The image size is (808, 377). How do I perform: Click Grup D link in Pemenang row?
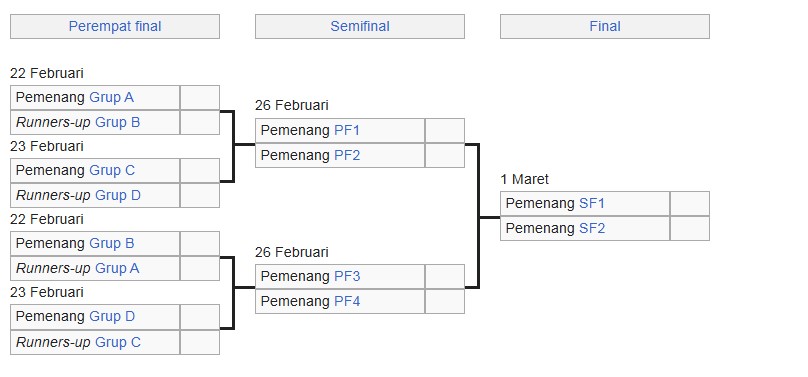[x=112, y=316]
